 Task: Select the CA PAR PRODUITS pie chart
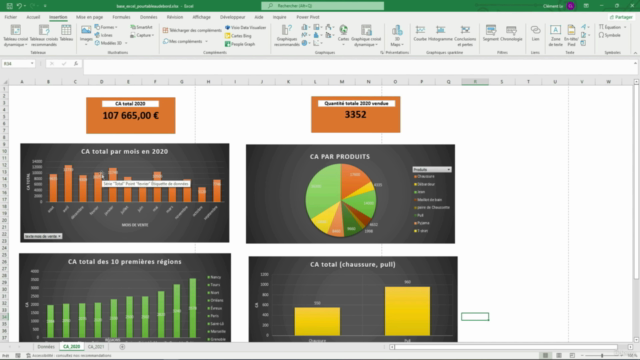[350, 194]
